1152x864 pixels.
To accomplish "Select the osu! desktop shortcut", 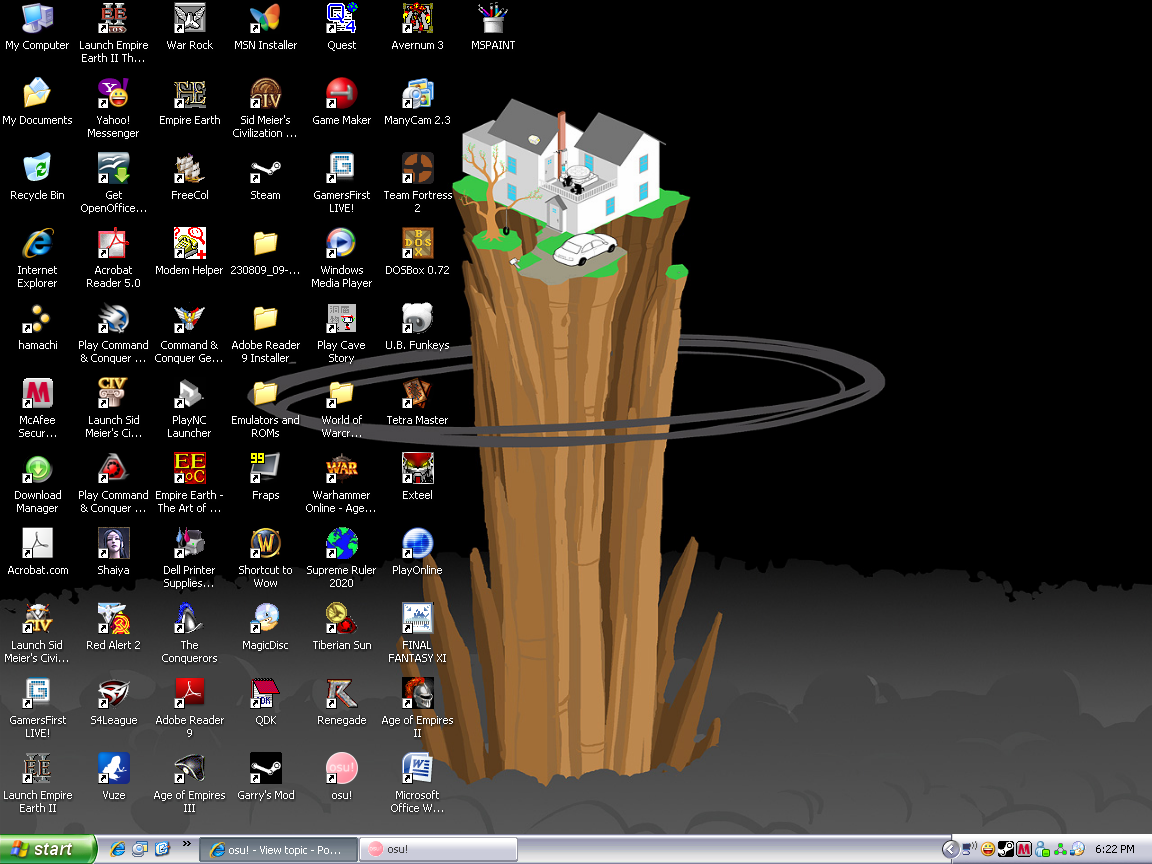I will 342,777.
